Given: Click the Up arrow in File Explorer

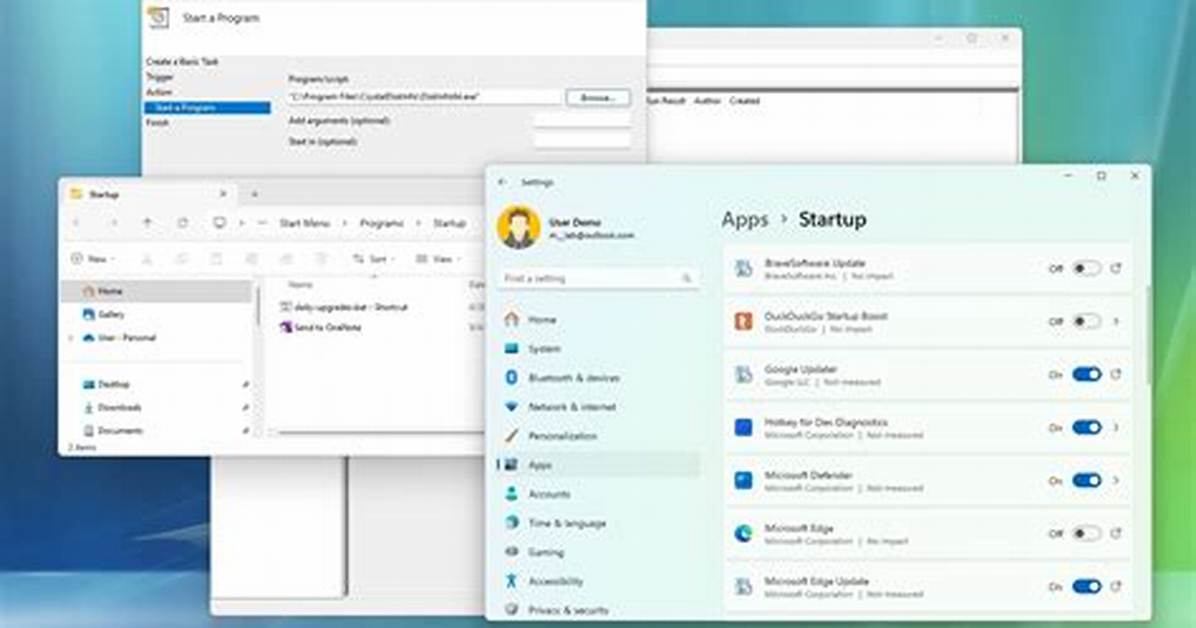Looking at the screenshot, I should [x=147, y=223].
